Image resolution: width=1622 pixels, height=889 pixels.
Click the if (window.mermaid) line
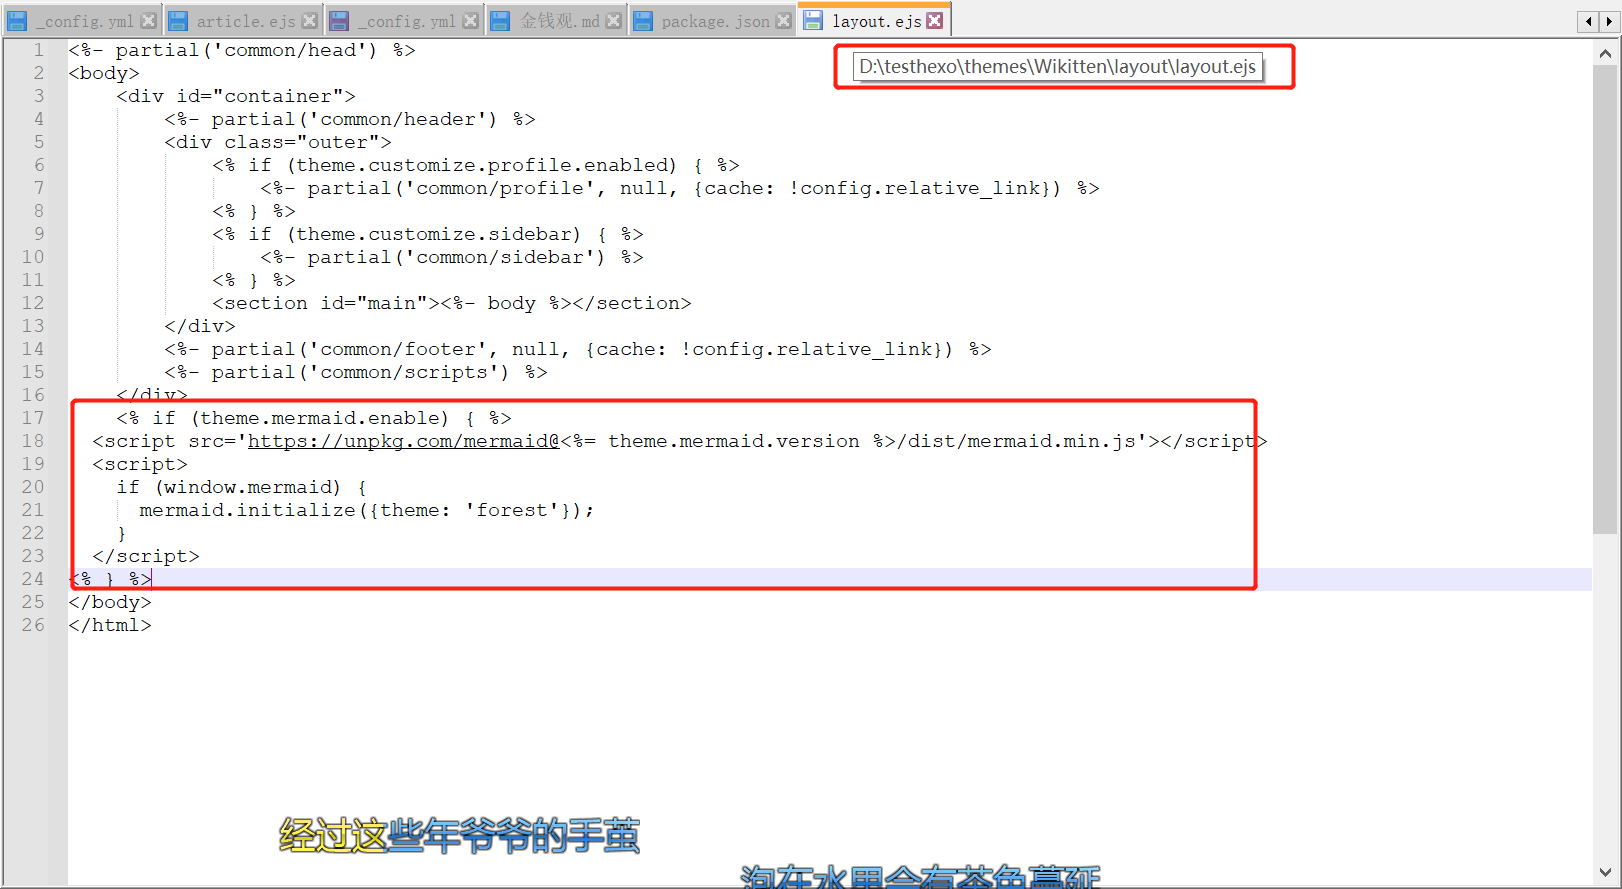tap(242, 487)
